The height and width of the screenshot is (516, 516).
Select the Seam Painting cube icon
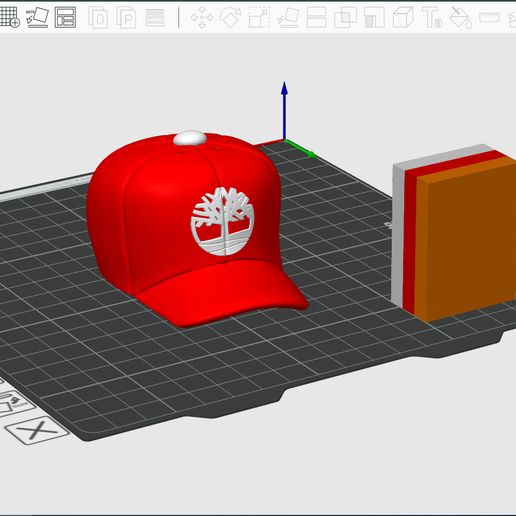(403, 17)
